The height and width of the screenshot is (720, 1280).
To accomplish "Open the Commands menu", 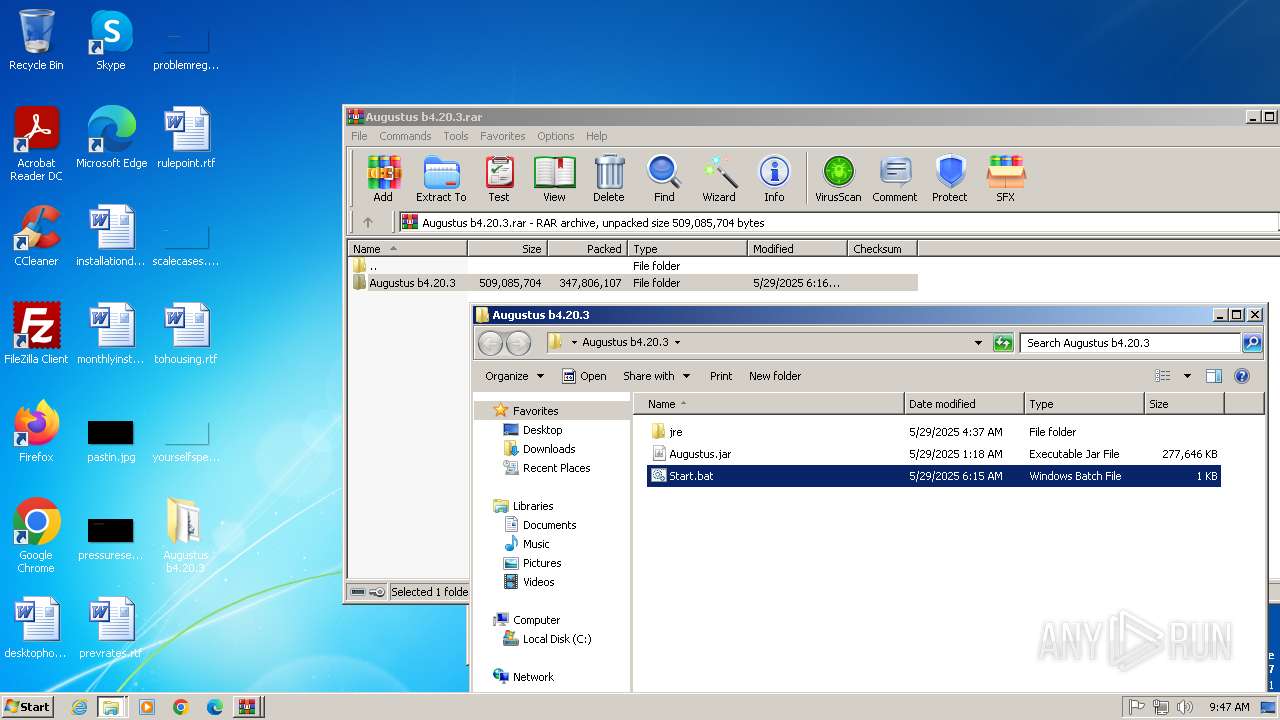I will pyautogui.click(x=405, y=136).
